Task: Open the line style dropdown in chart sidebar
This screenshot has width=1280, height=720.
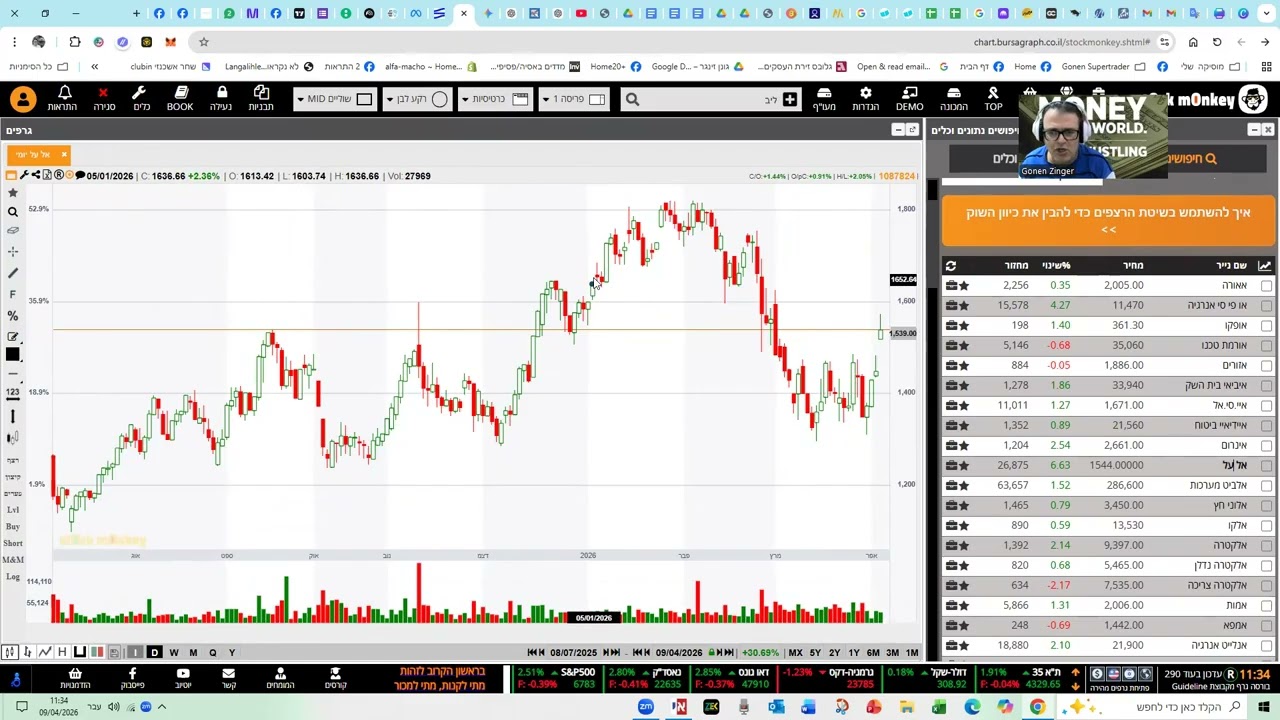Action: point(13,375)
